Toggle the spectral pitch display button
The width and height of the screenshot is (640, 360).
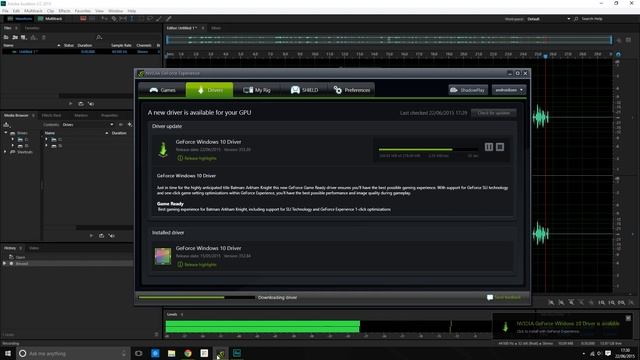click(92, 19)
